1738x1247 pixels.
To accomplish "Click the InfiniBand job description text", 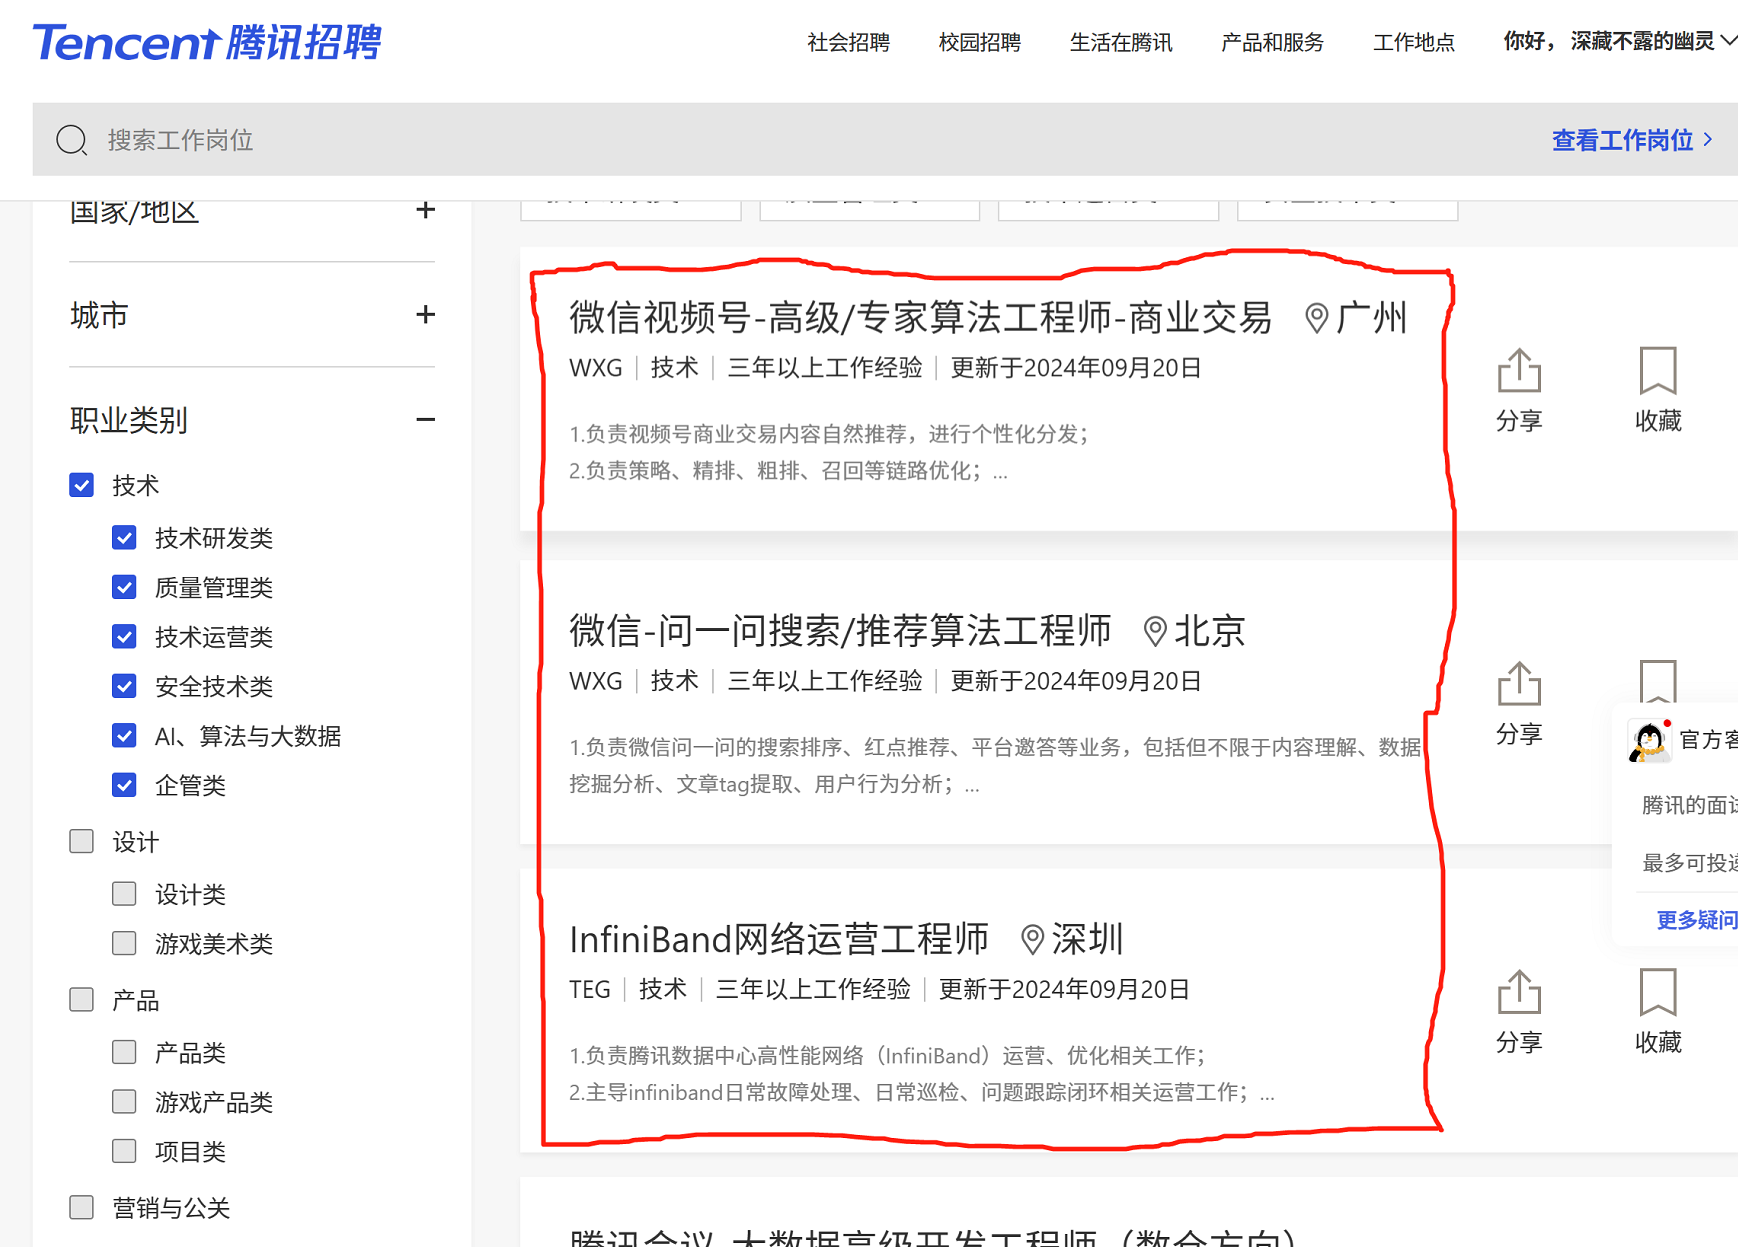I will tap(921, 1074).
